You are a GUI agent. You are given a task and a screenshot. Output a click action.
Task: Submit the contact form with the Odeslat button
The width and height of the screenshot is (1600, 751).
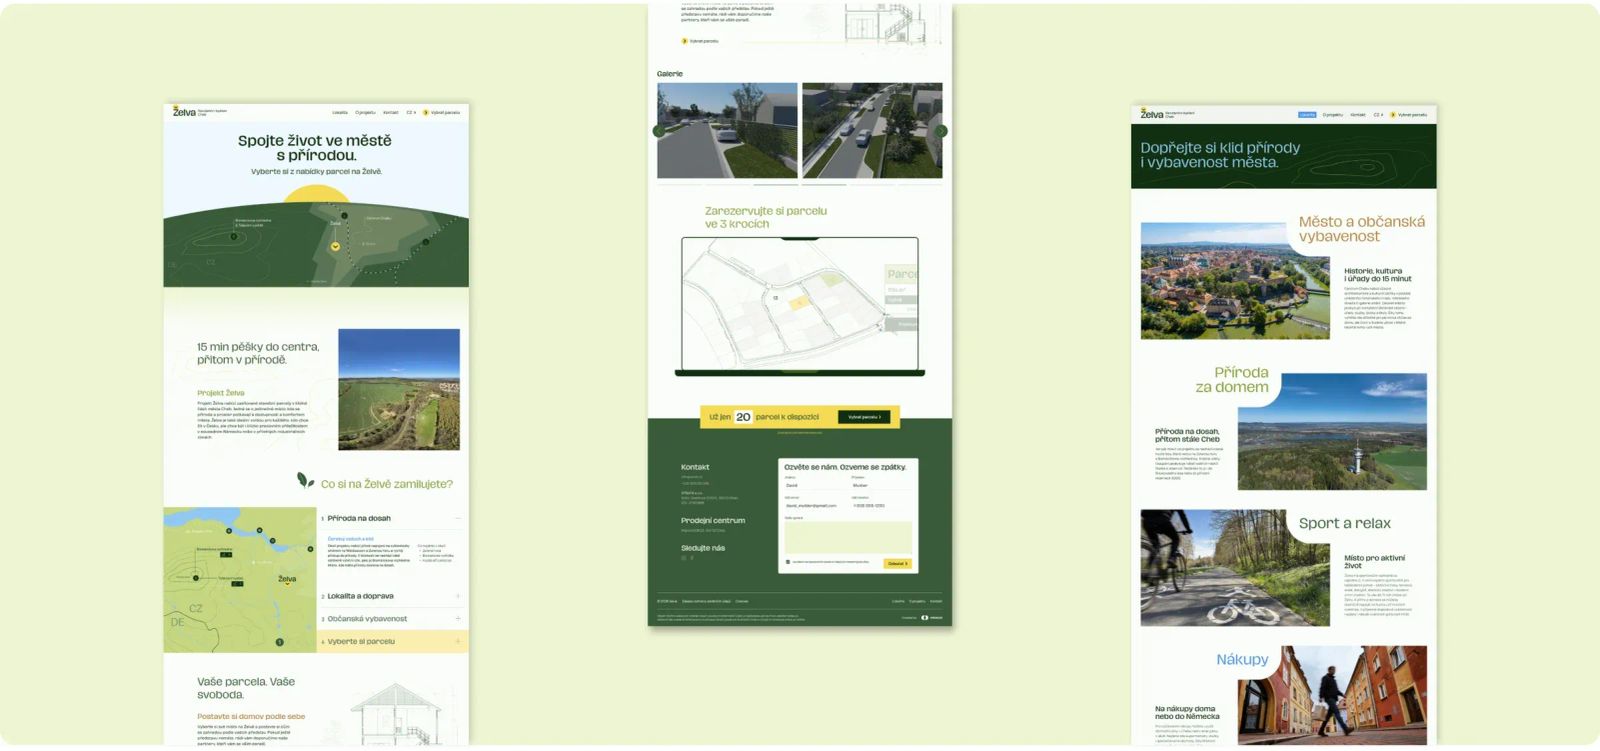point(897,563)
